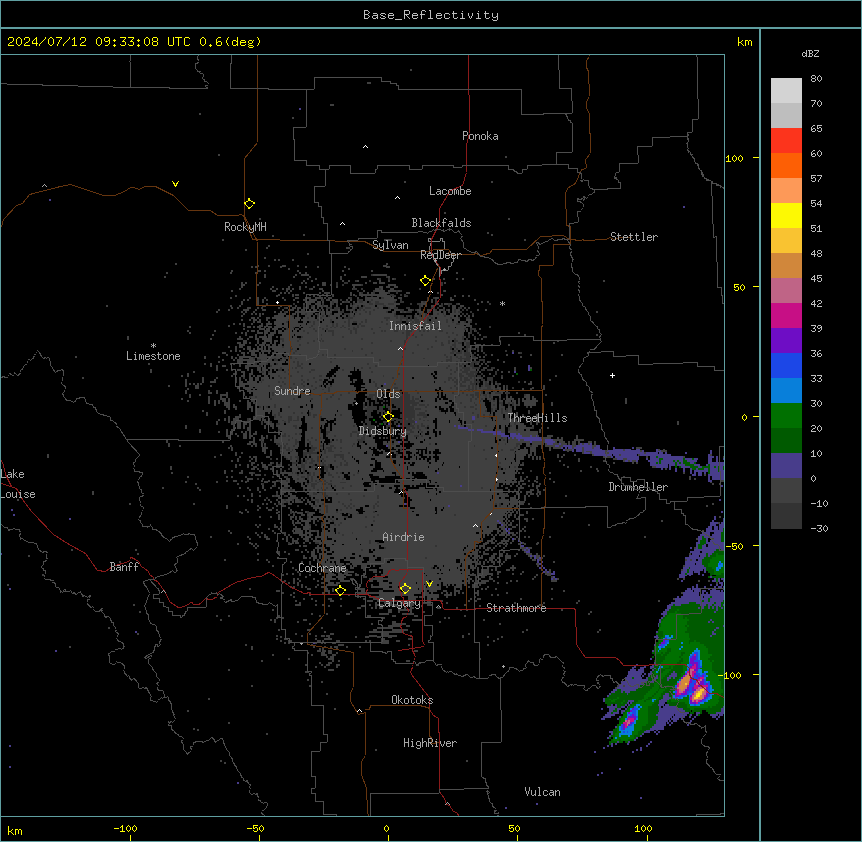This screenshot has width=862, height=842.
Task: Select the Innisfail label
Action: [415, 326]
